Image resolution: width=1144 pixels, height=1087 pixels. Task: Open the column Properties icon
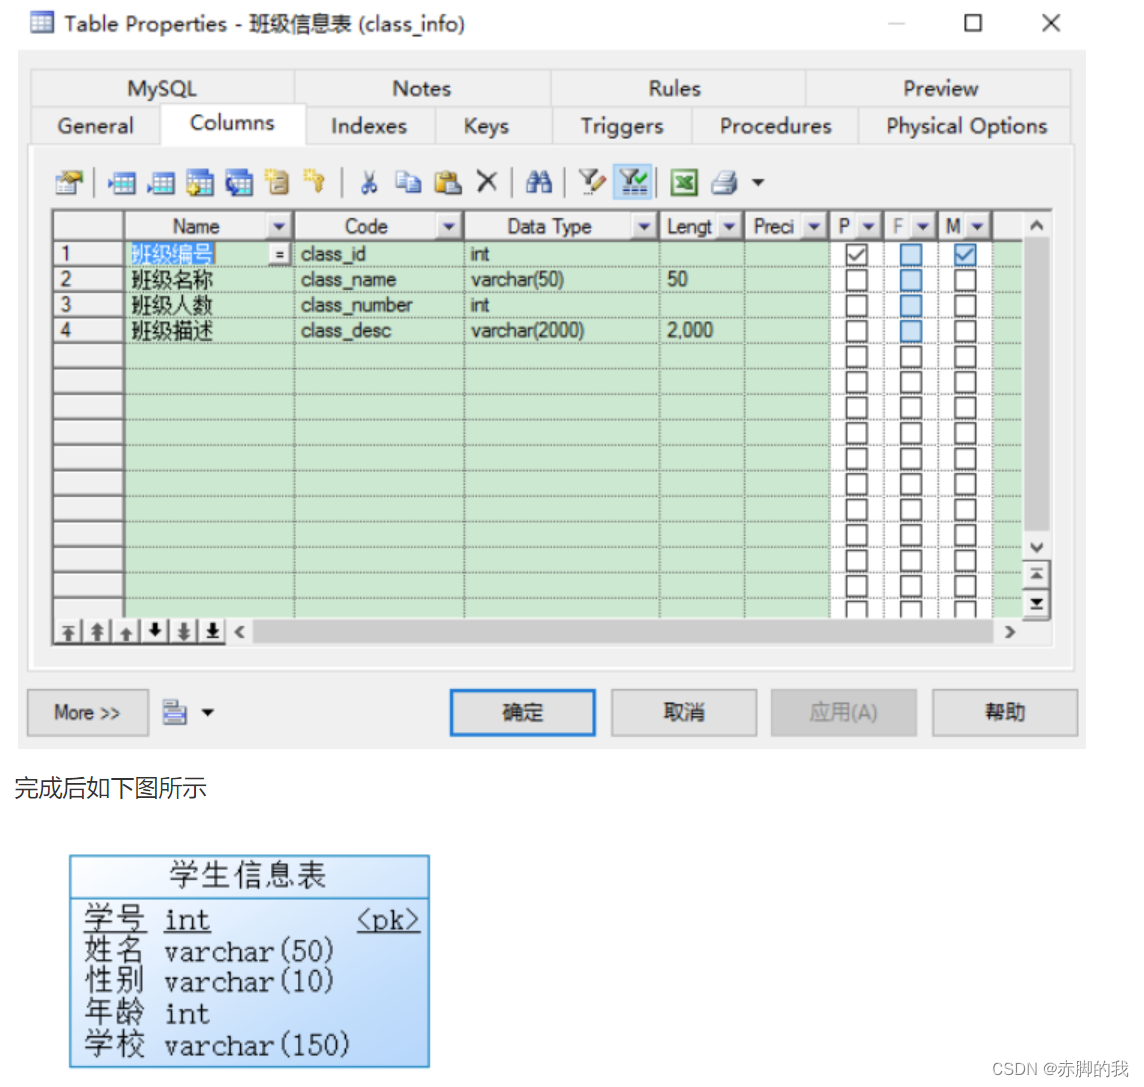(x=66, y=182)
